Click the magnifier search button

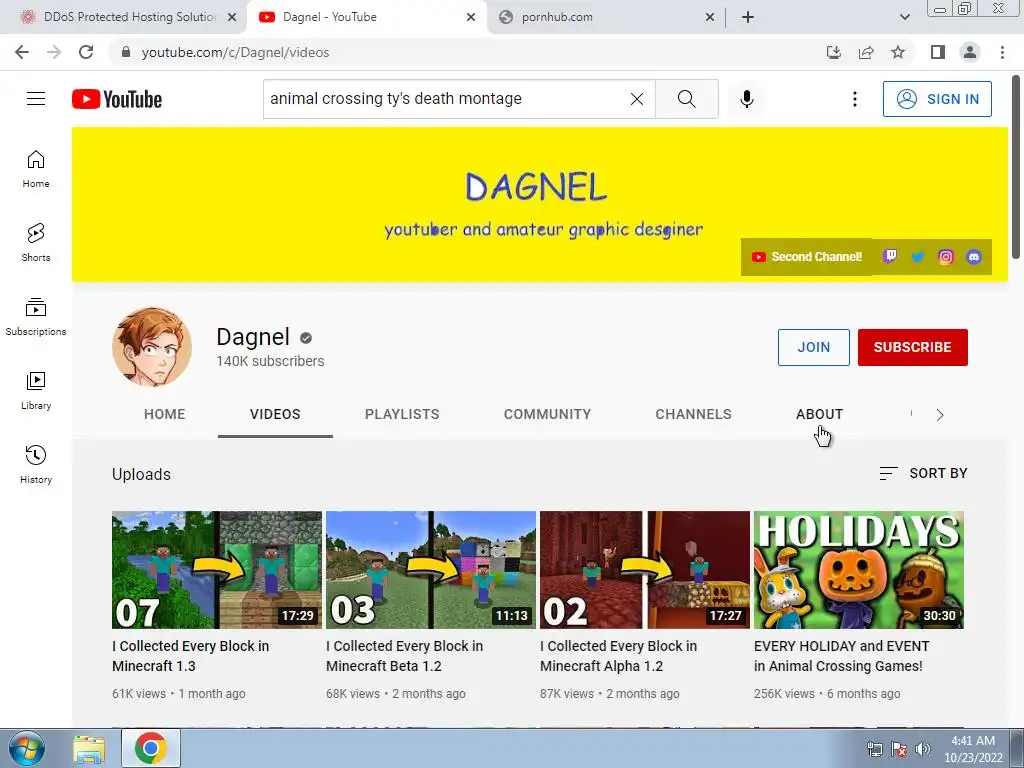686,99
